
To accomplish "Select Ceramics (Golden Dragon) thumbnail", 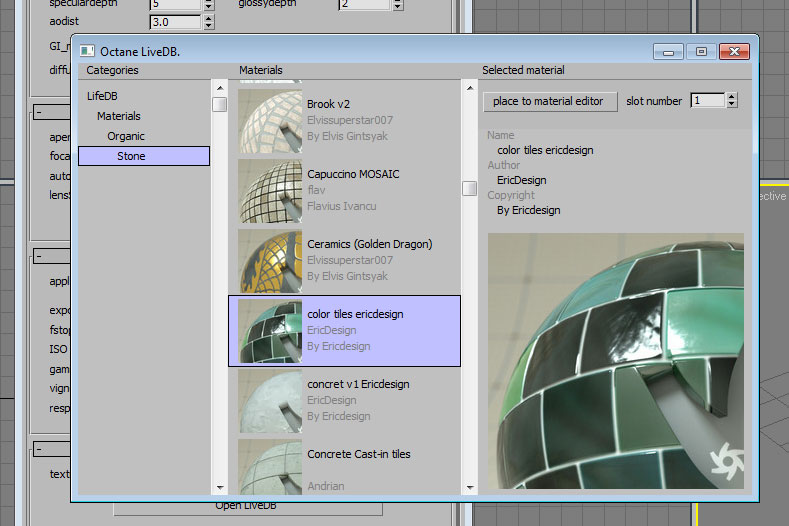I will [270, 261].
